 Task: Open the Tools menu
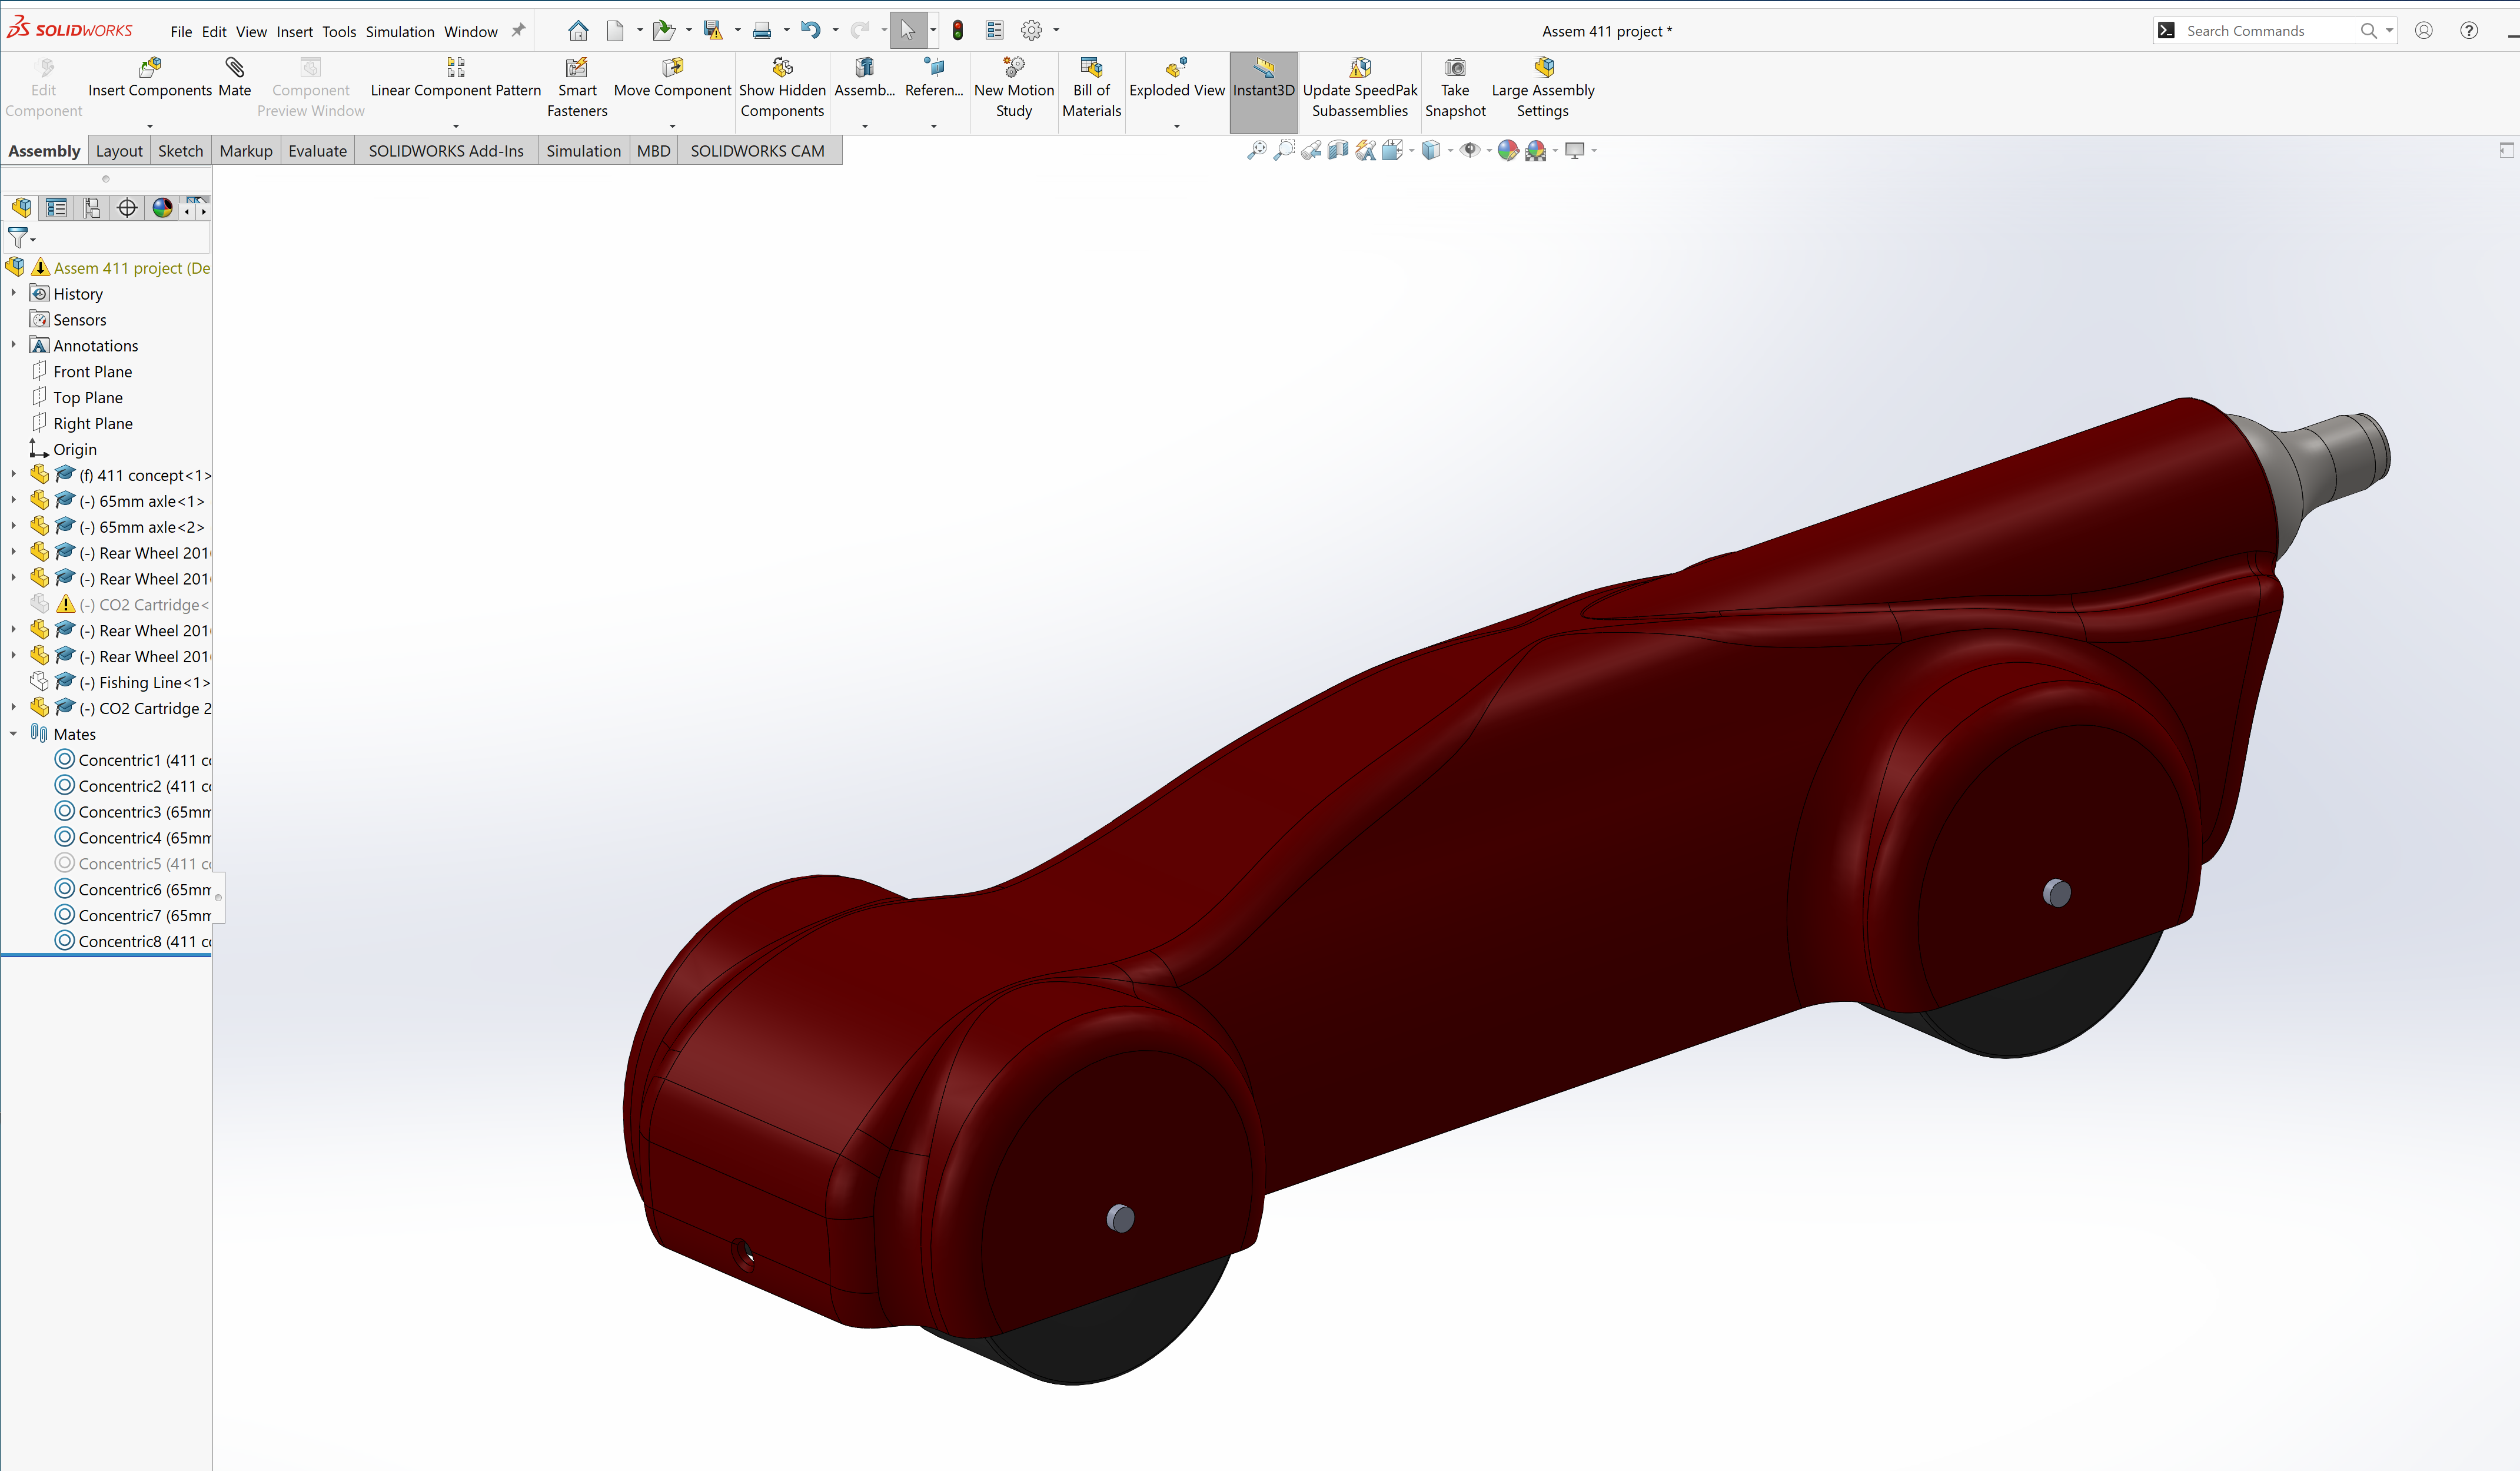pos(339,32)
